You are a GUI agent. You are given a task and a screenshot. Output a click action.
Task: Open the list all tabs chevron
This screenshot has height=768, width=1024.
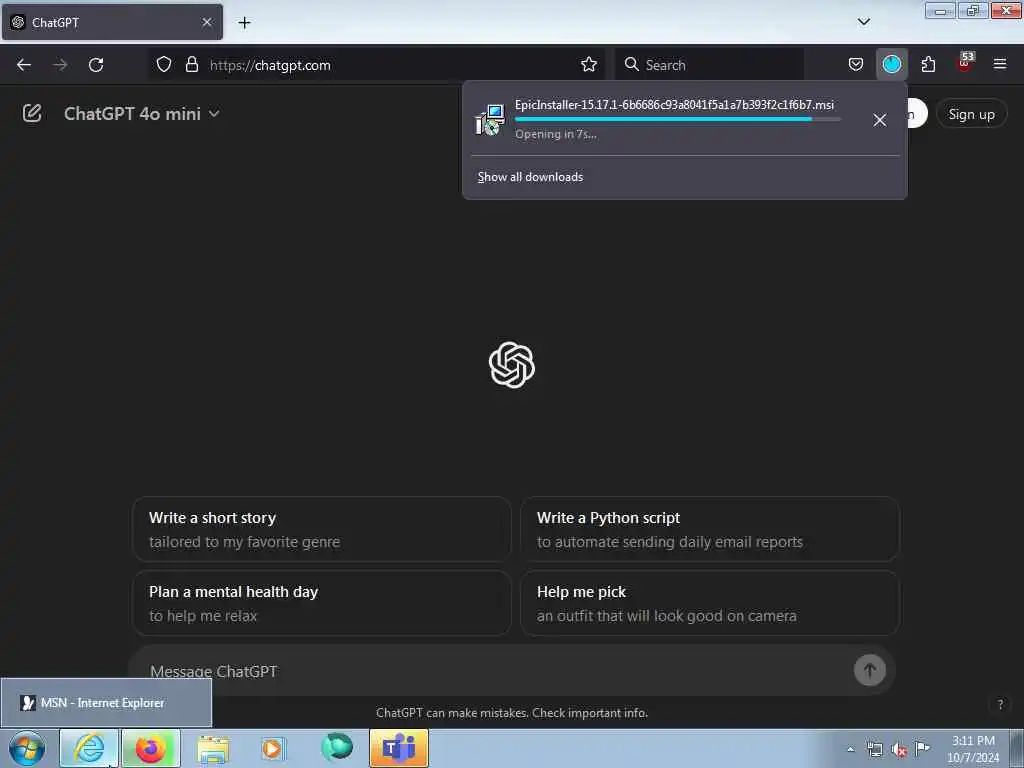[x=863, y=22]
